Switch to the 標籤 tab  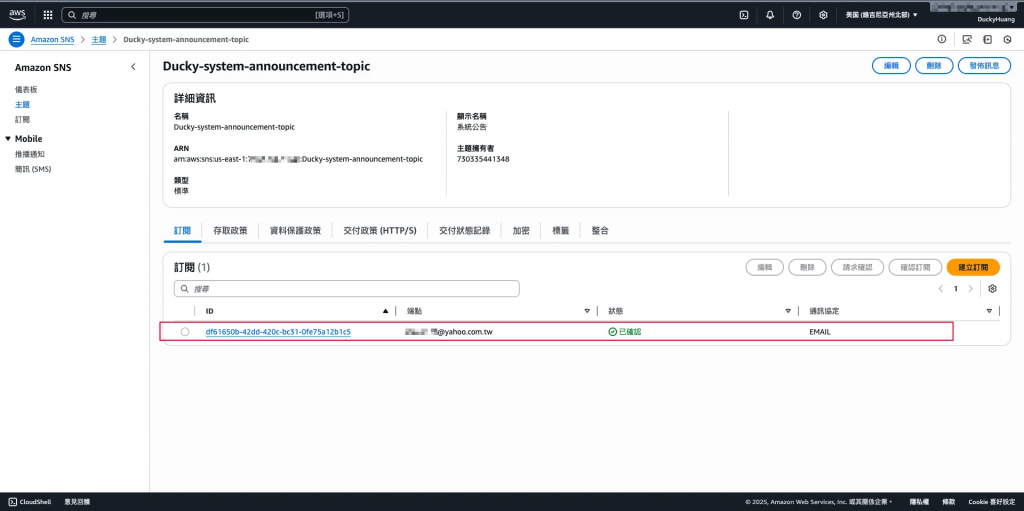tap(560, 231)
